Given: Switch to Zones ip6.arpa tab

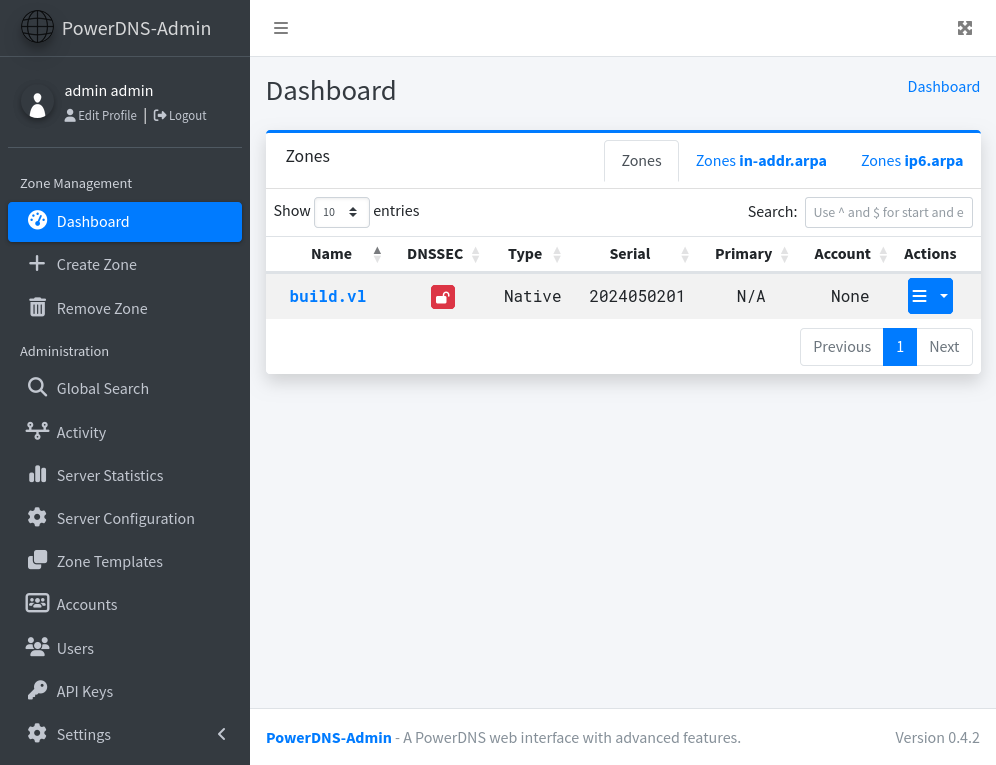Looking at the screenshot, I should [x=911, y=161].
